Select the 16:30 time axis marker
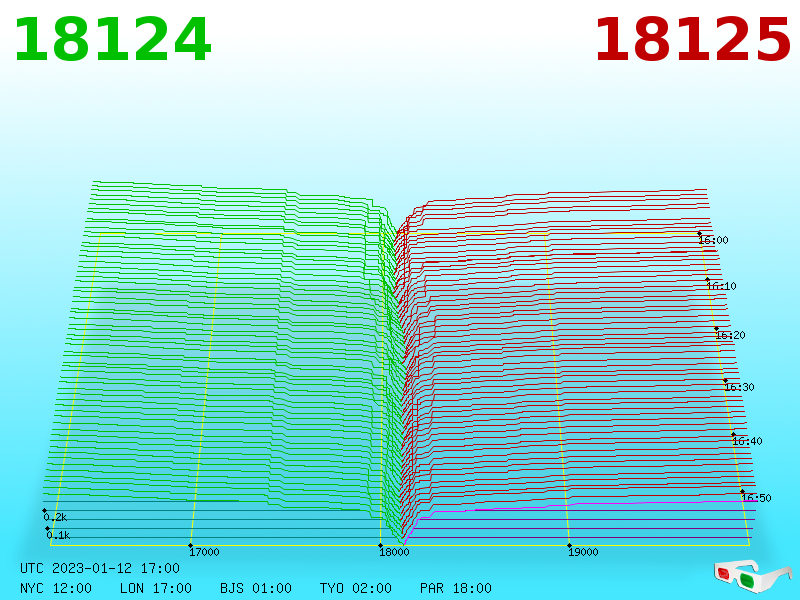The width and height of the screenshot is (800, 600). [739, 387]
